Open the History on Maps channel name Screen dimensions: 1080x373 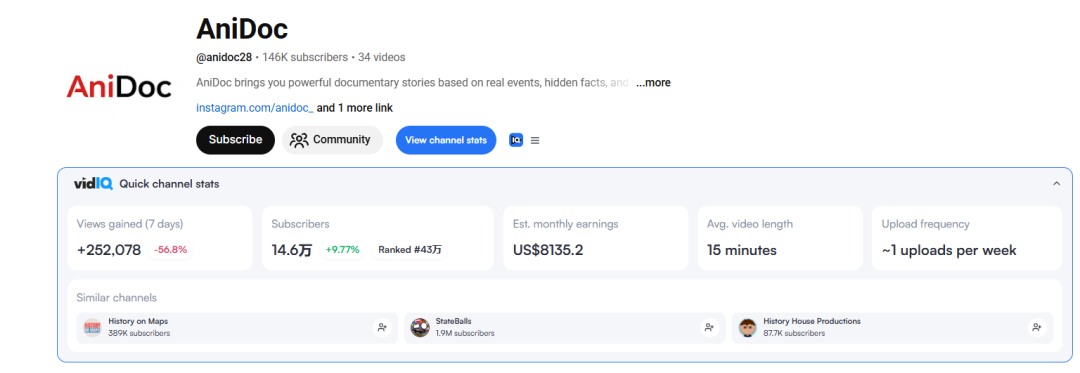coord(138,321)
